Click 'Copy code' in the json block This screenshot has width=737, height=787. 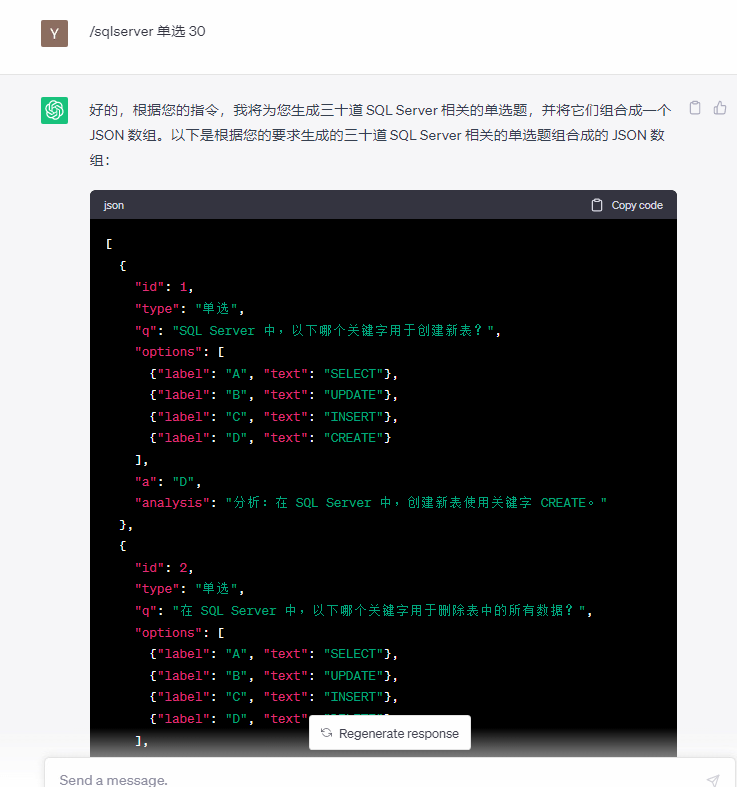(627, 205)
